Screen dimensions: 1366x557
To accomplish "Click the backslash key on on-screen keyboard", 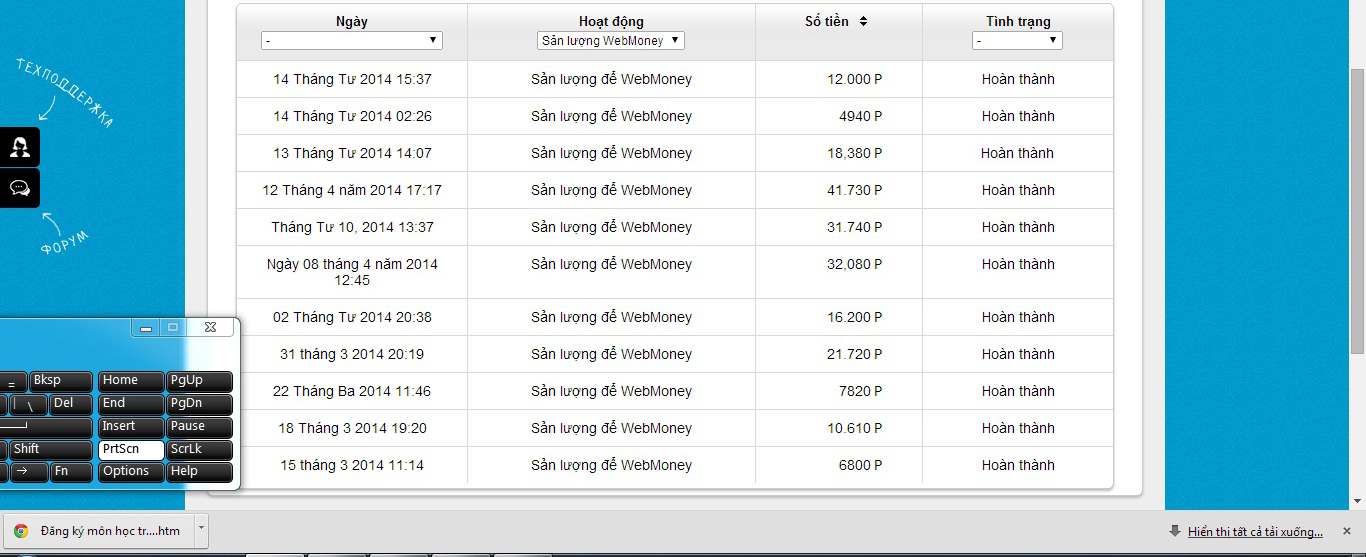I will pos(29,404).
